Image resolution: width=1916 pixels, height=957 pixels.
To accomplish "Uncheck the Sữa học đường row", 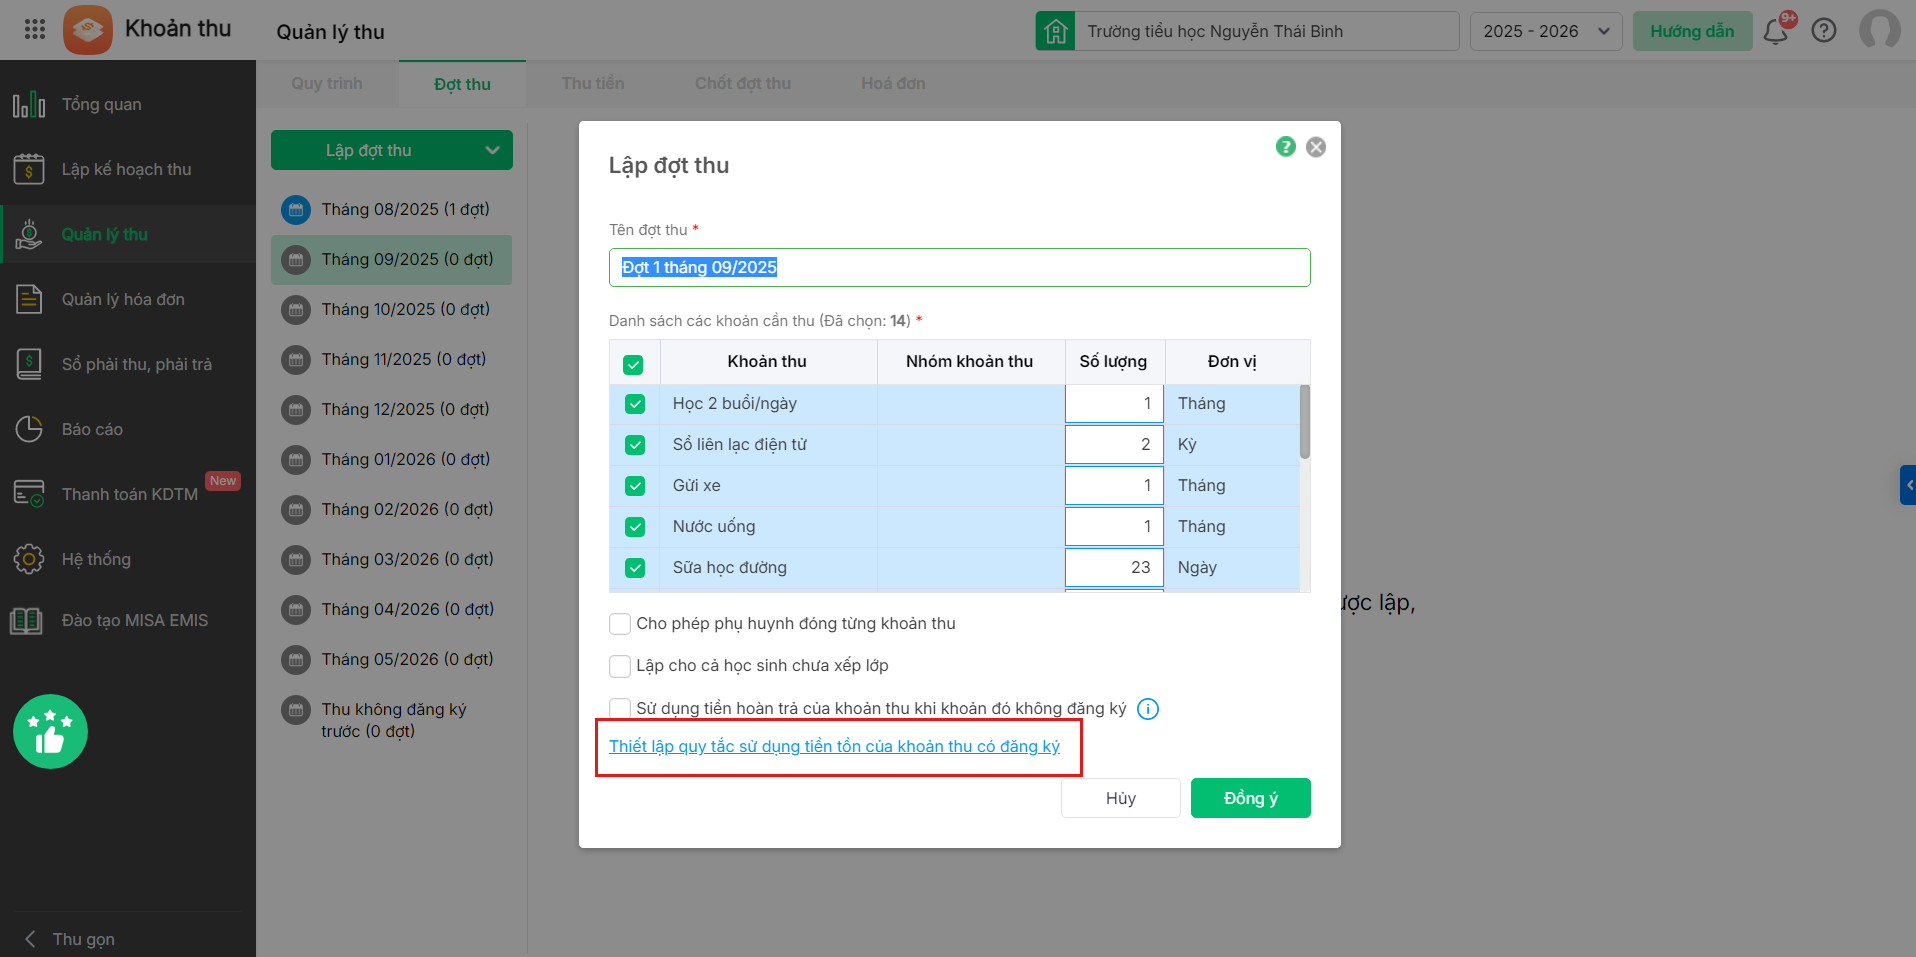I will click(635, 568).
